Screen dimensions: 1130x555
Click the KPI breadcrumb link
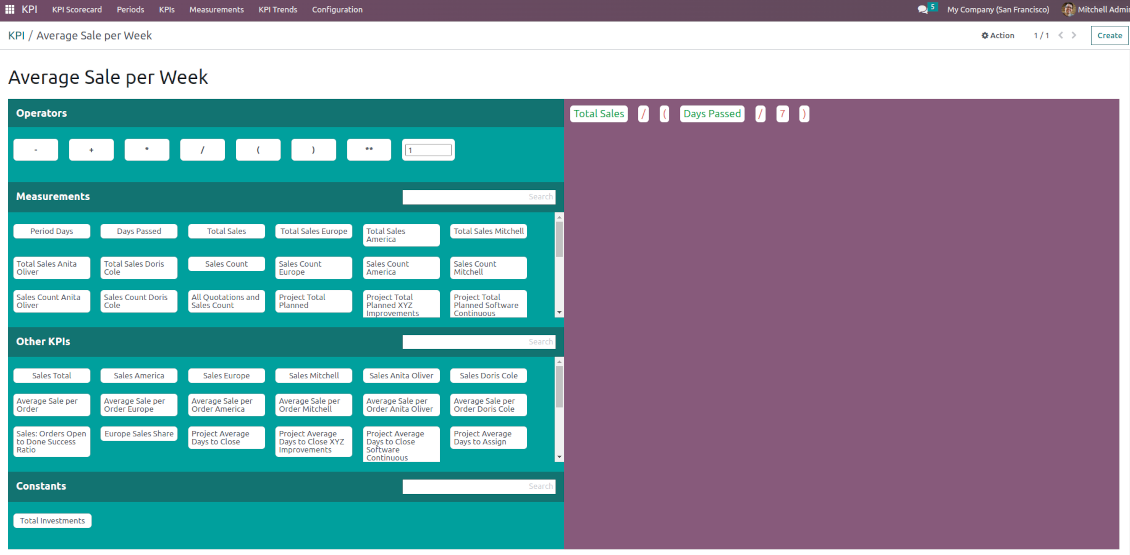point(16,35)
